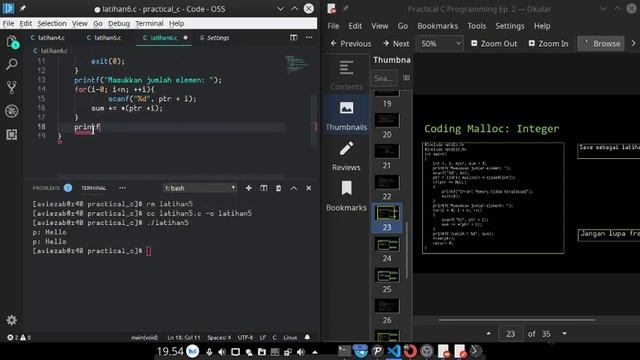Click Zoom In in Okular toolbar
Viewport: 640px width, 360px height.
tap(548, 43)
